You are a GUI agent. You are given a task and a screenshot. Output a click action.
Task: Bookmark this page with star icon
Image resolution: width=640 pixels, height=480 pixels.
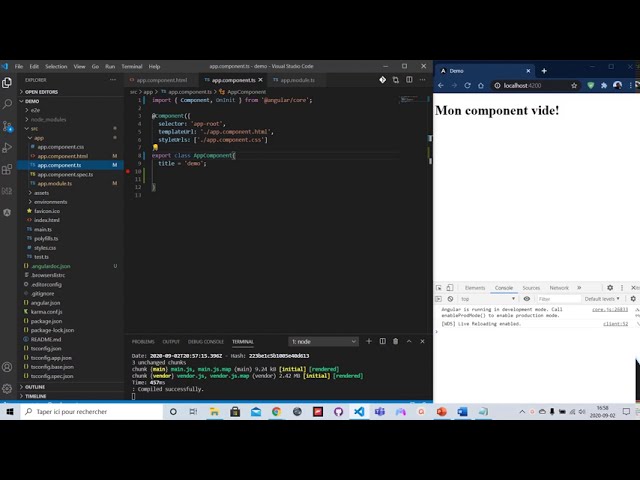coord(574,85)
